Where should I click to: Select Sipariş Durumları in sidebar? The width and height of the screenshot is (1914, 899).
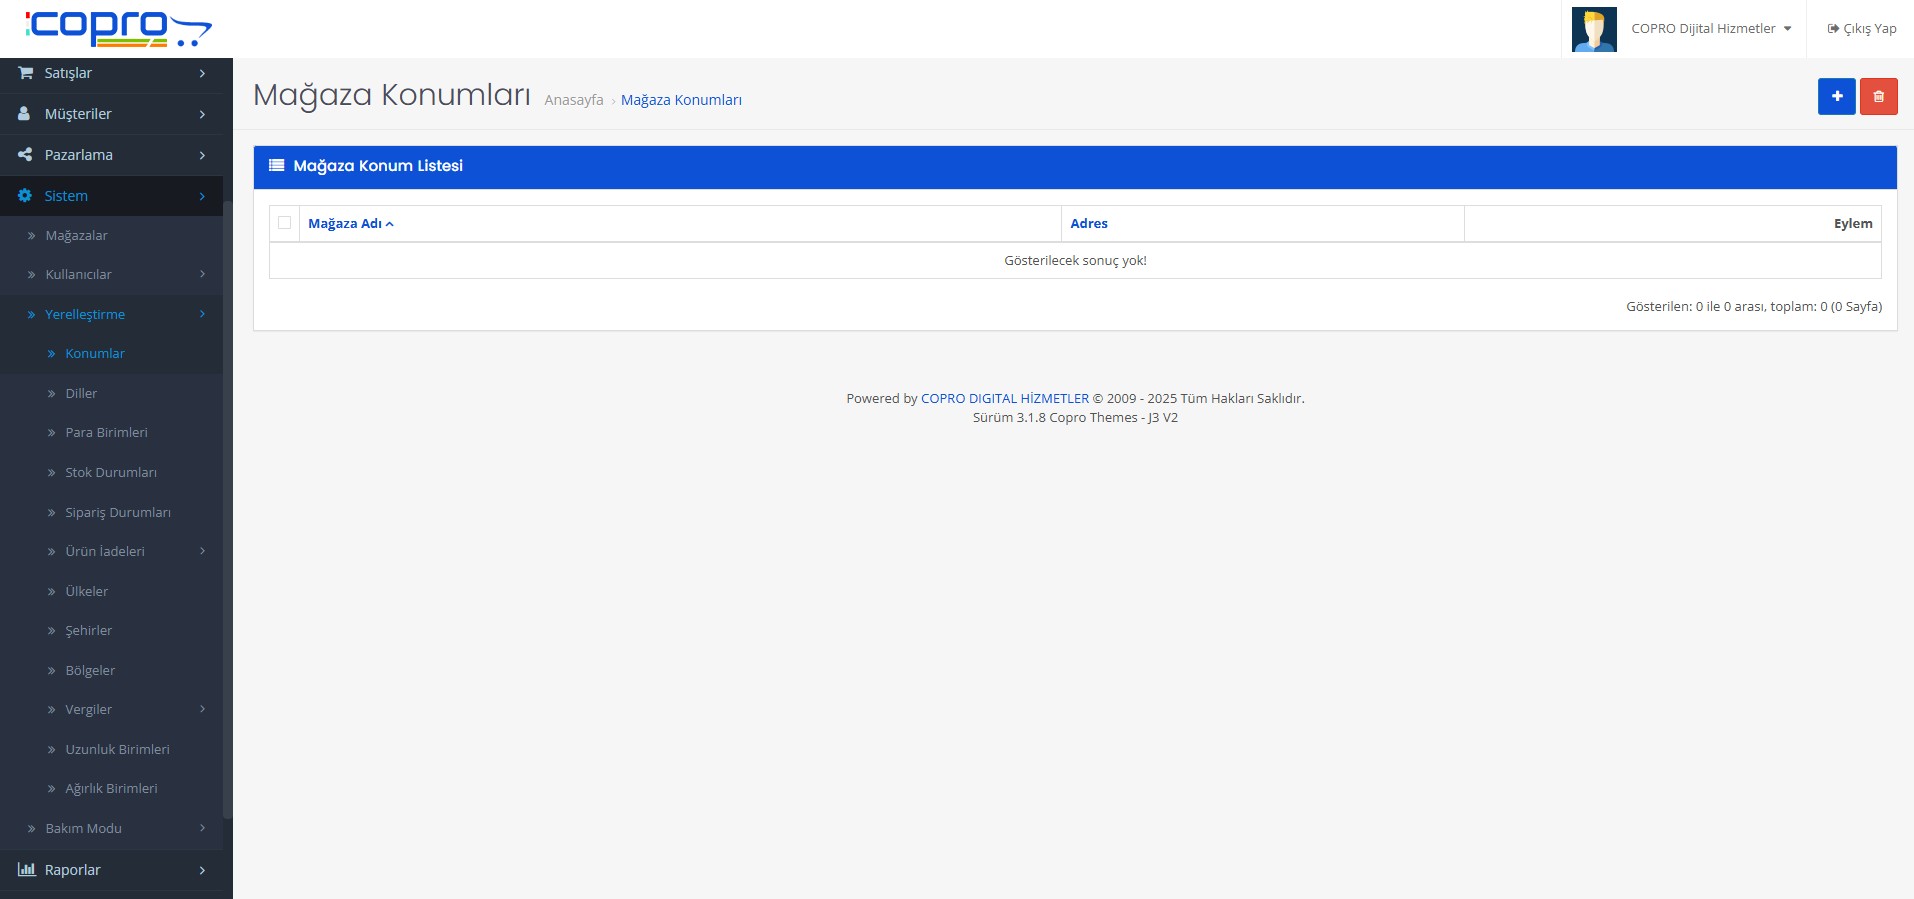click(x=118, y=512)
